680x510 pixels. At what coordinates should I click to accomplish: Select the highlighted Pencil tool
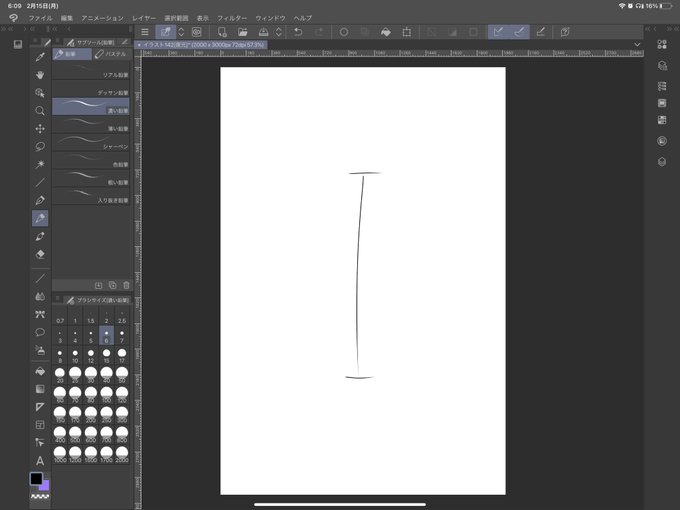(40, 218)
